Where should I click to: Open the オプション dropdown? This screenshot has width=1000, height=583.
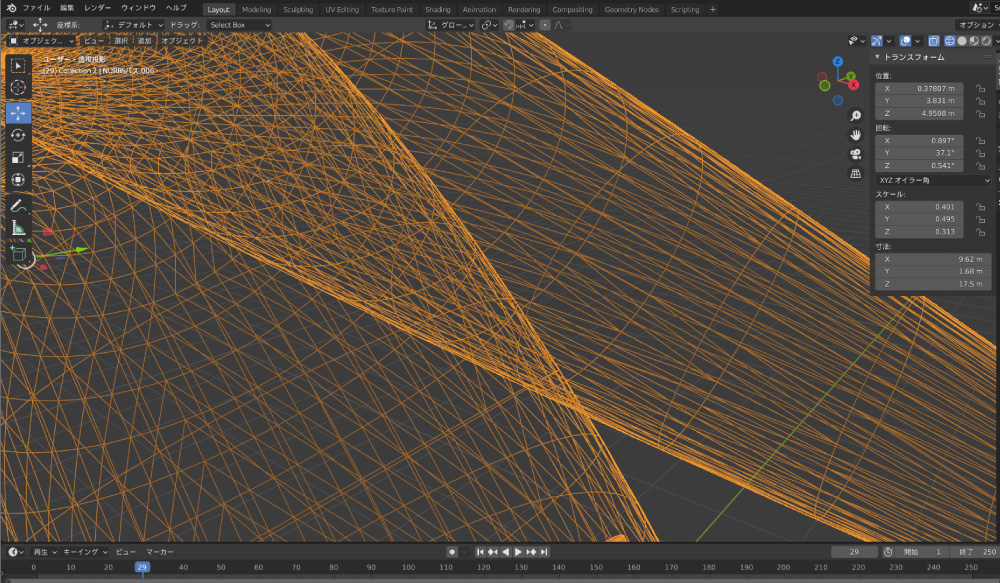pyautogui.click(x=977, y=25)
